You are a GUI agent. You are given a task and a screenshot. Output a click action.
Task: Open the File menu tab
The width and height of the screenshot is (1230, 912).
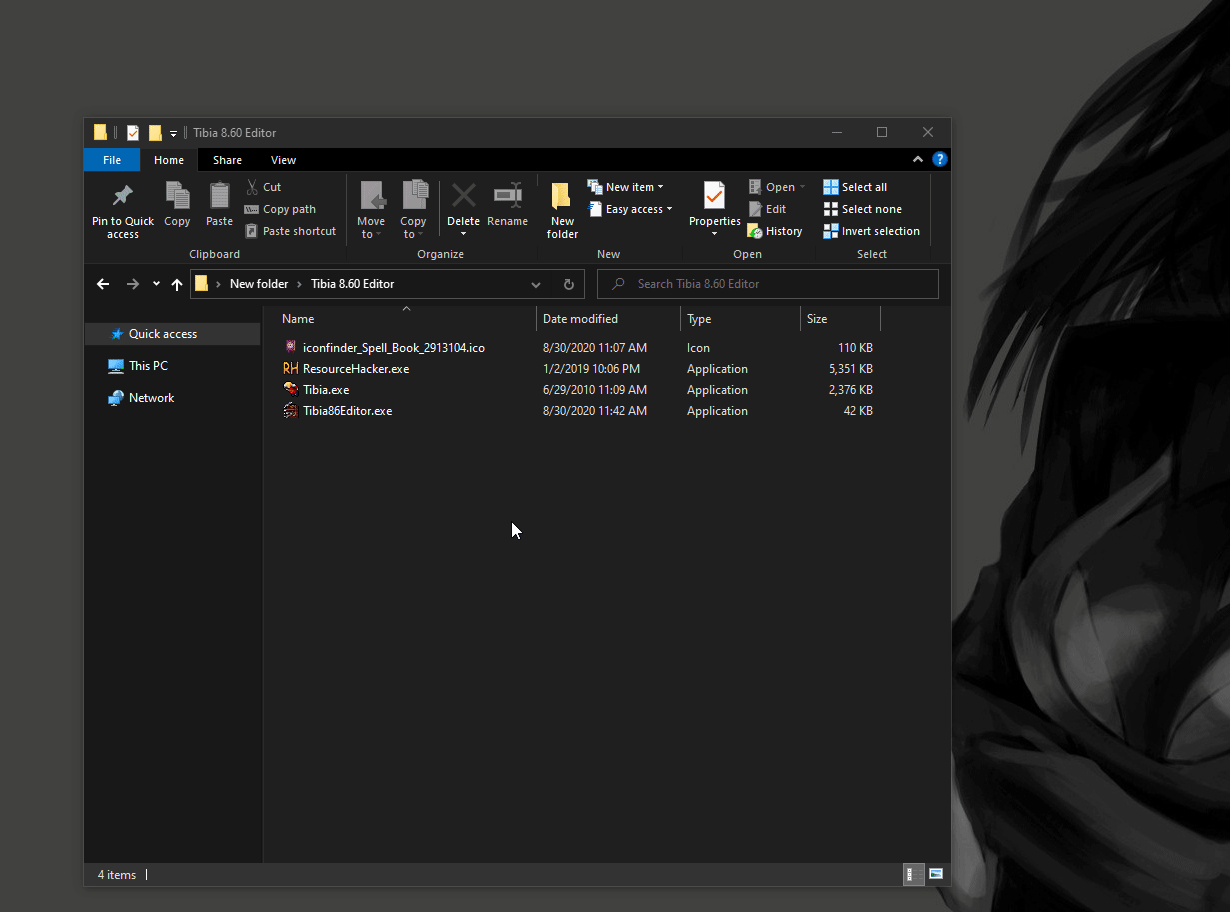[x=112, y=160]
